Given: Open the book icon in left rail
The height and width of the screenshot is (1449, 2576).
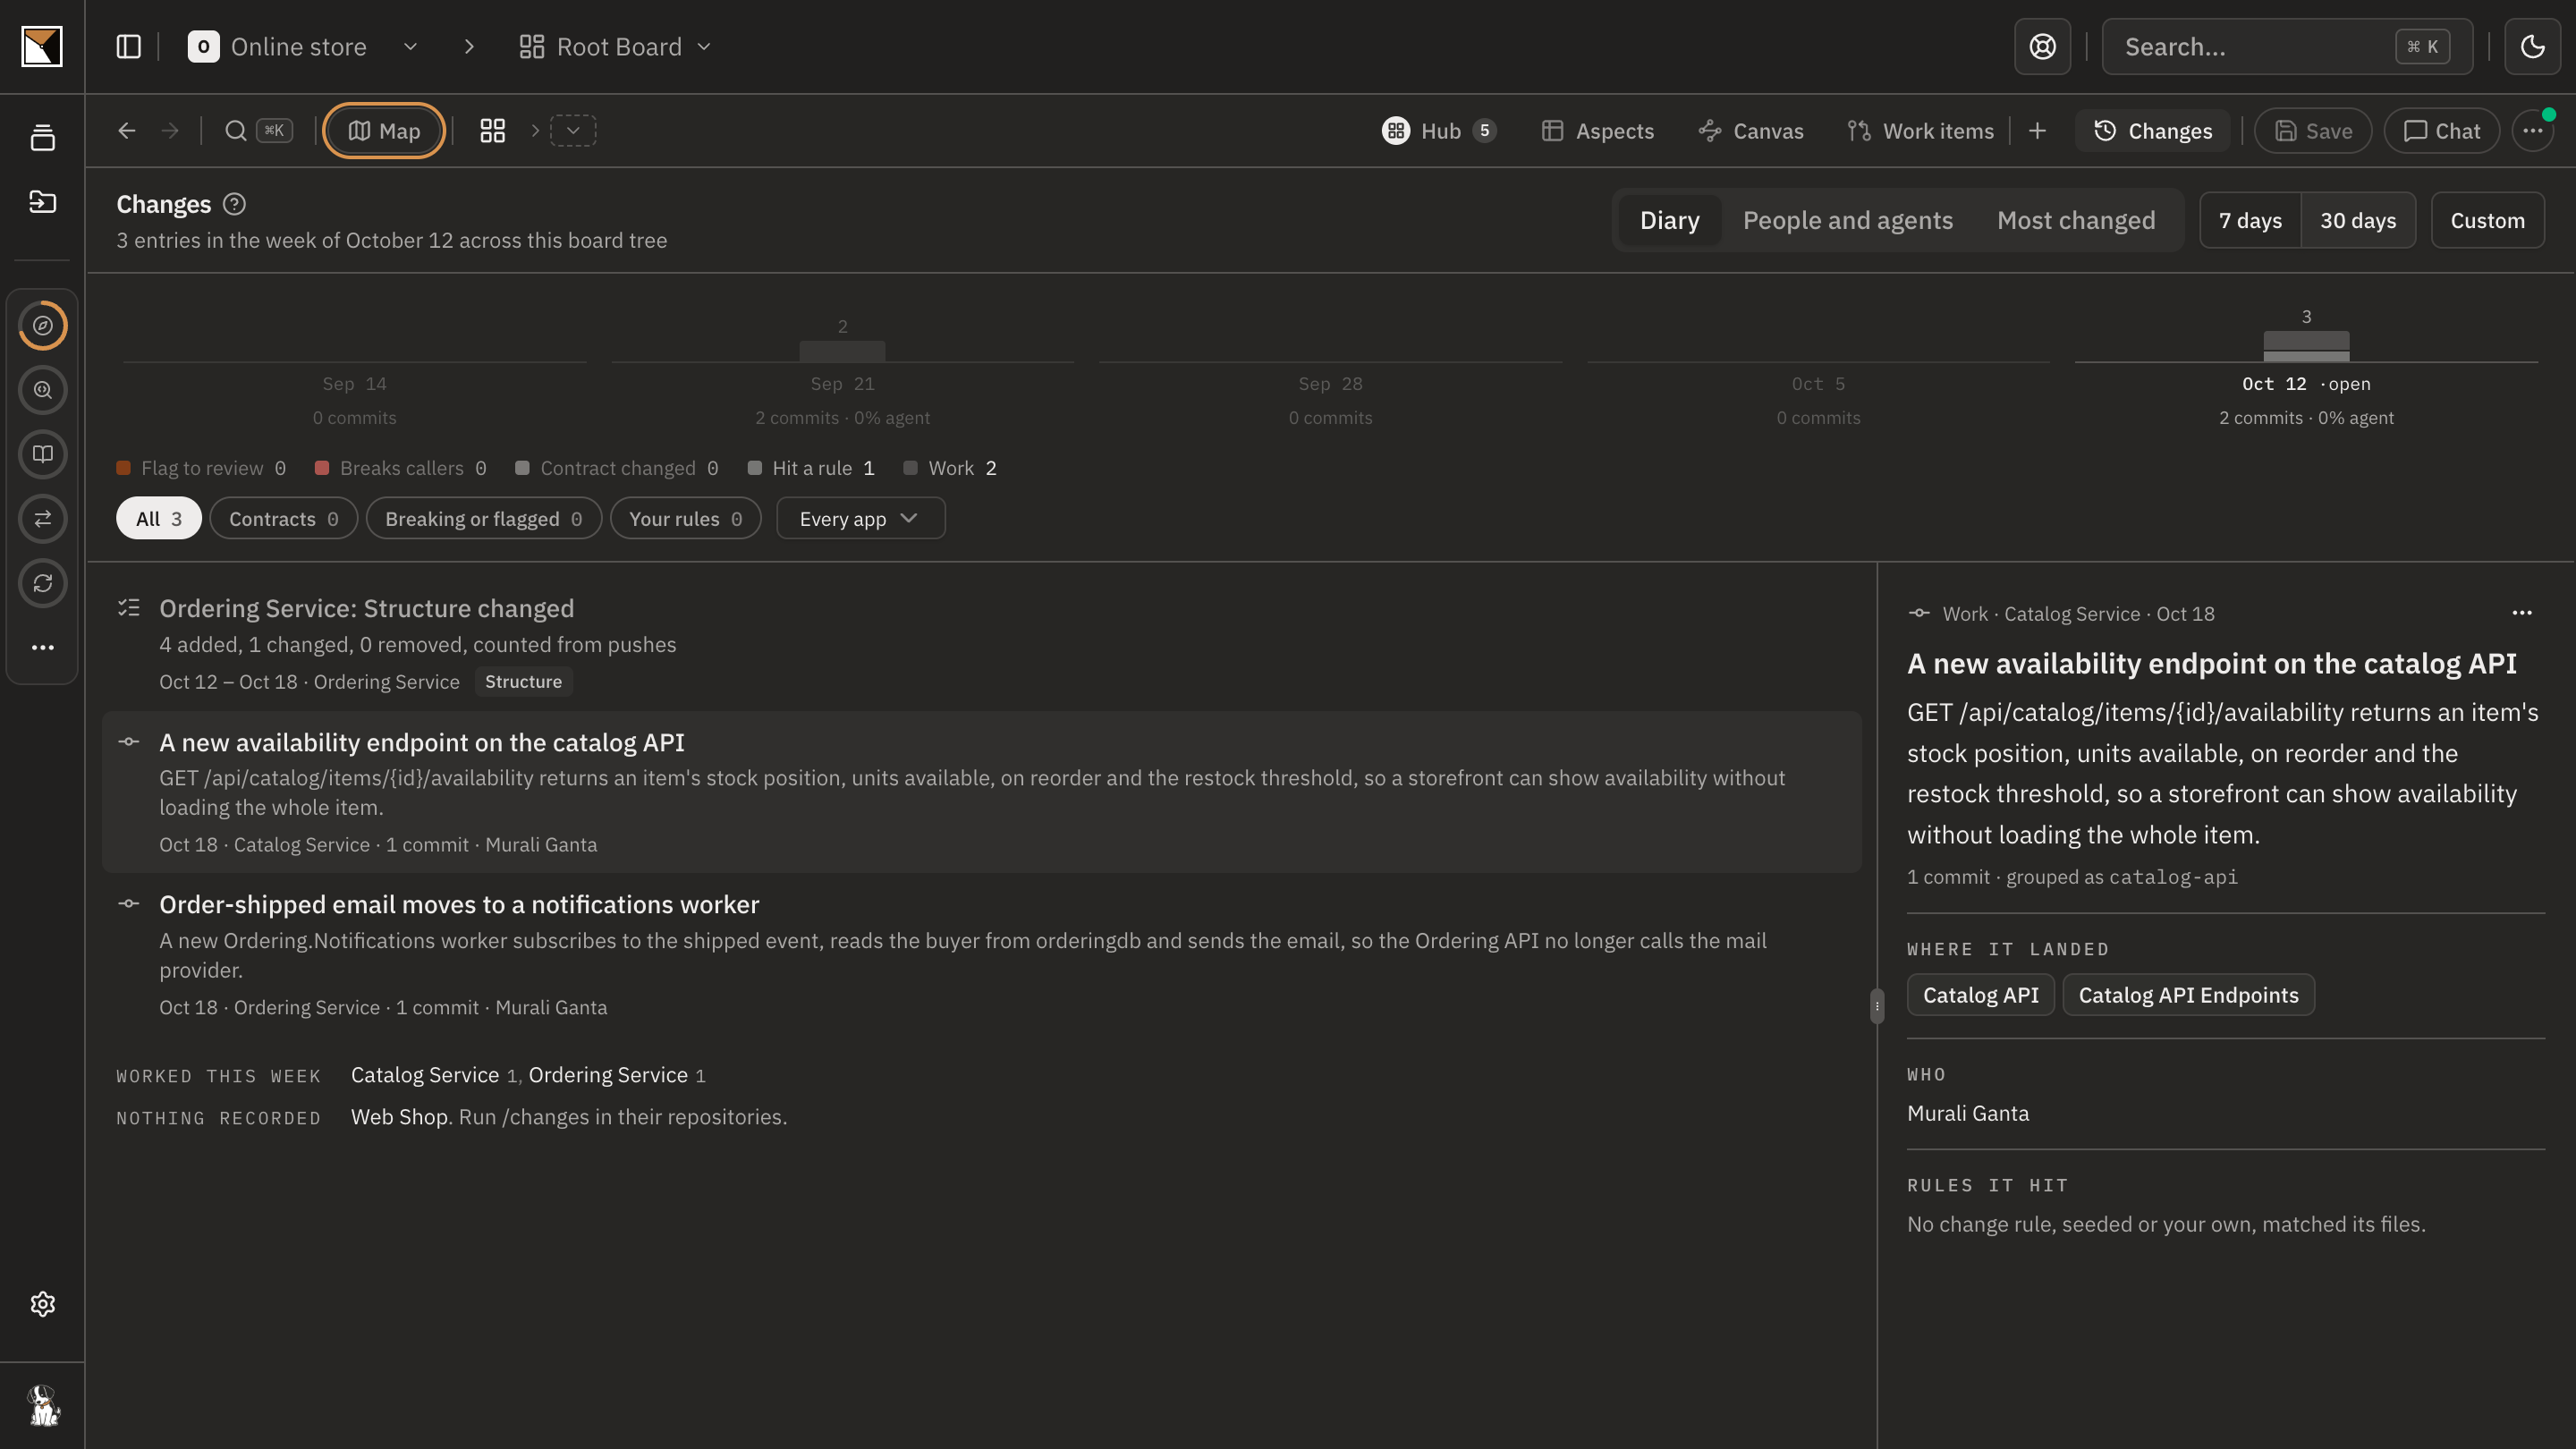Looking at the screenshot, I should [42, 454].
